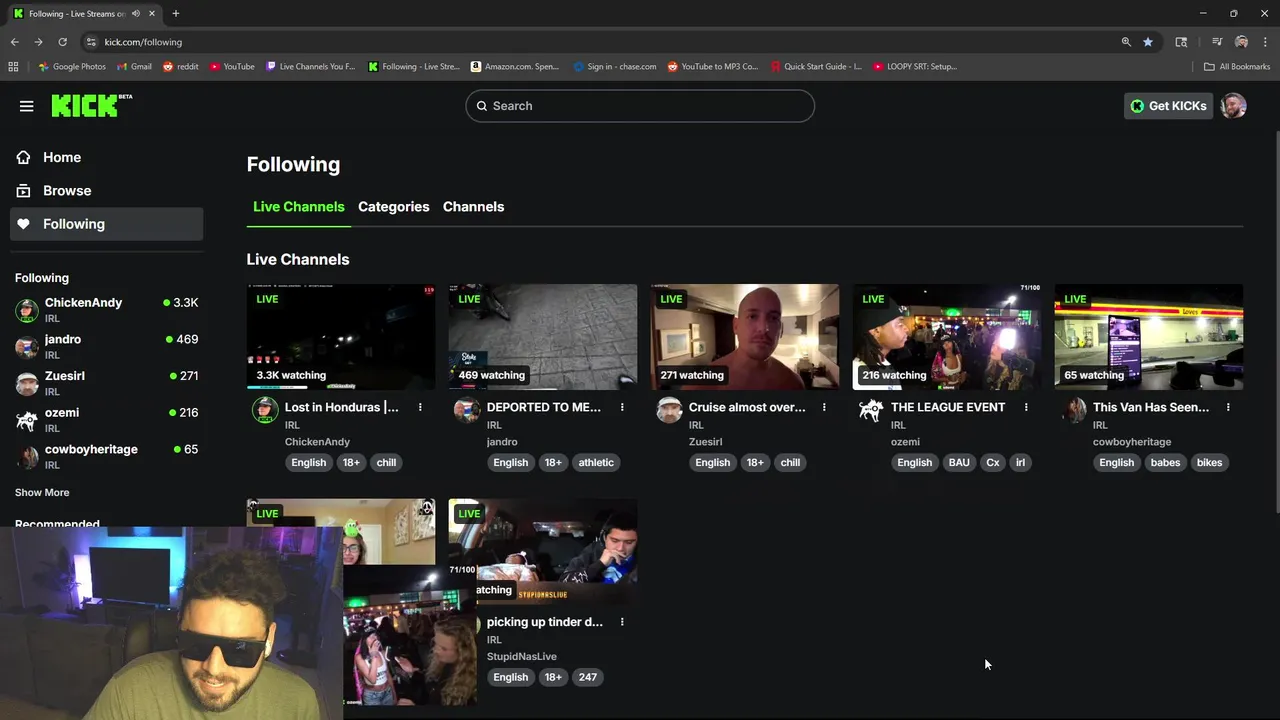The width and height of the screenshot is (1280, 720).
Task: Click the bookmark star icon
Action: click(1148, 42)
